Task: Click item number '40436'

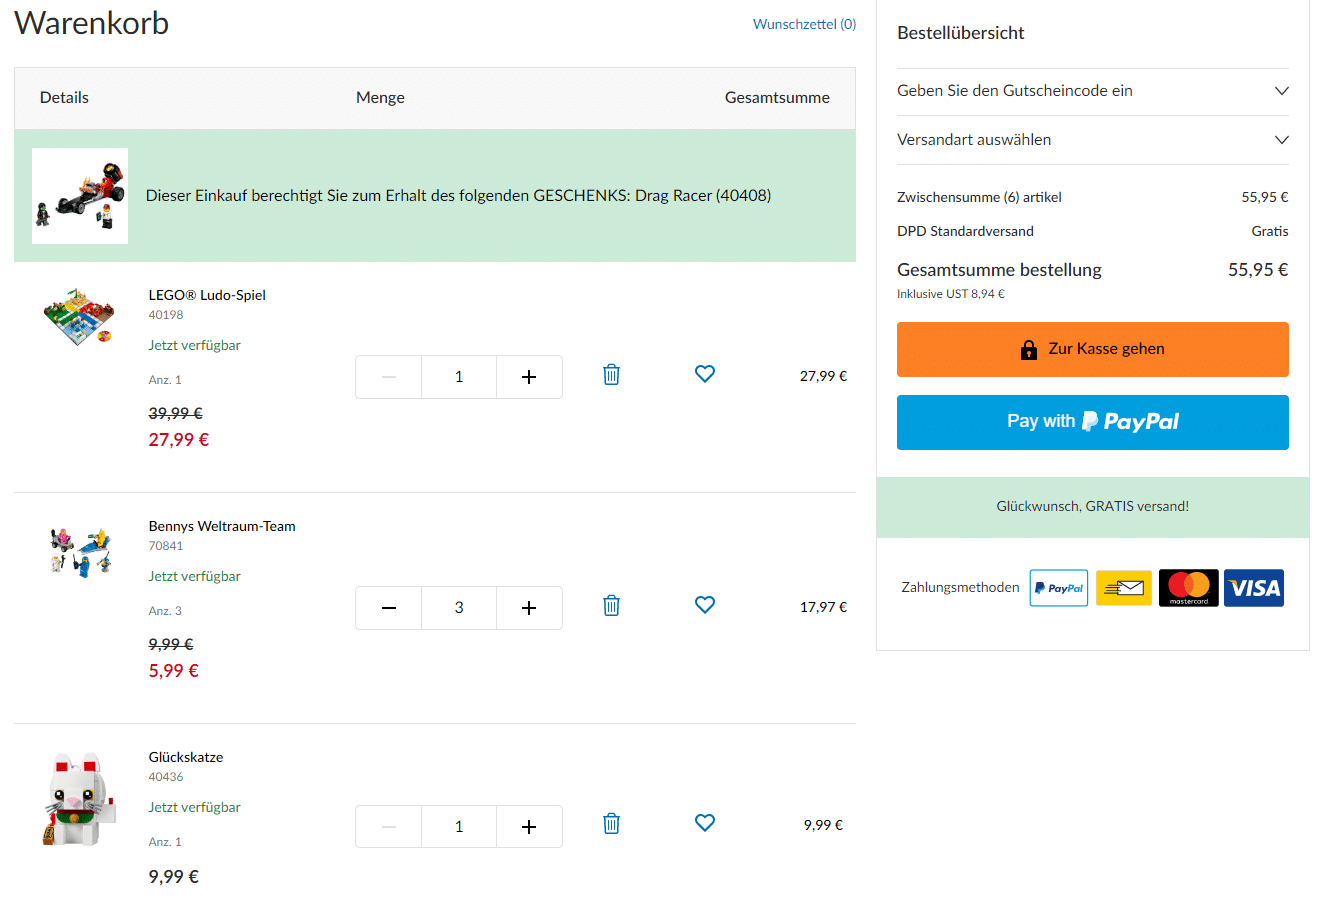Action: 166,777
